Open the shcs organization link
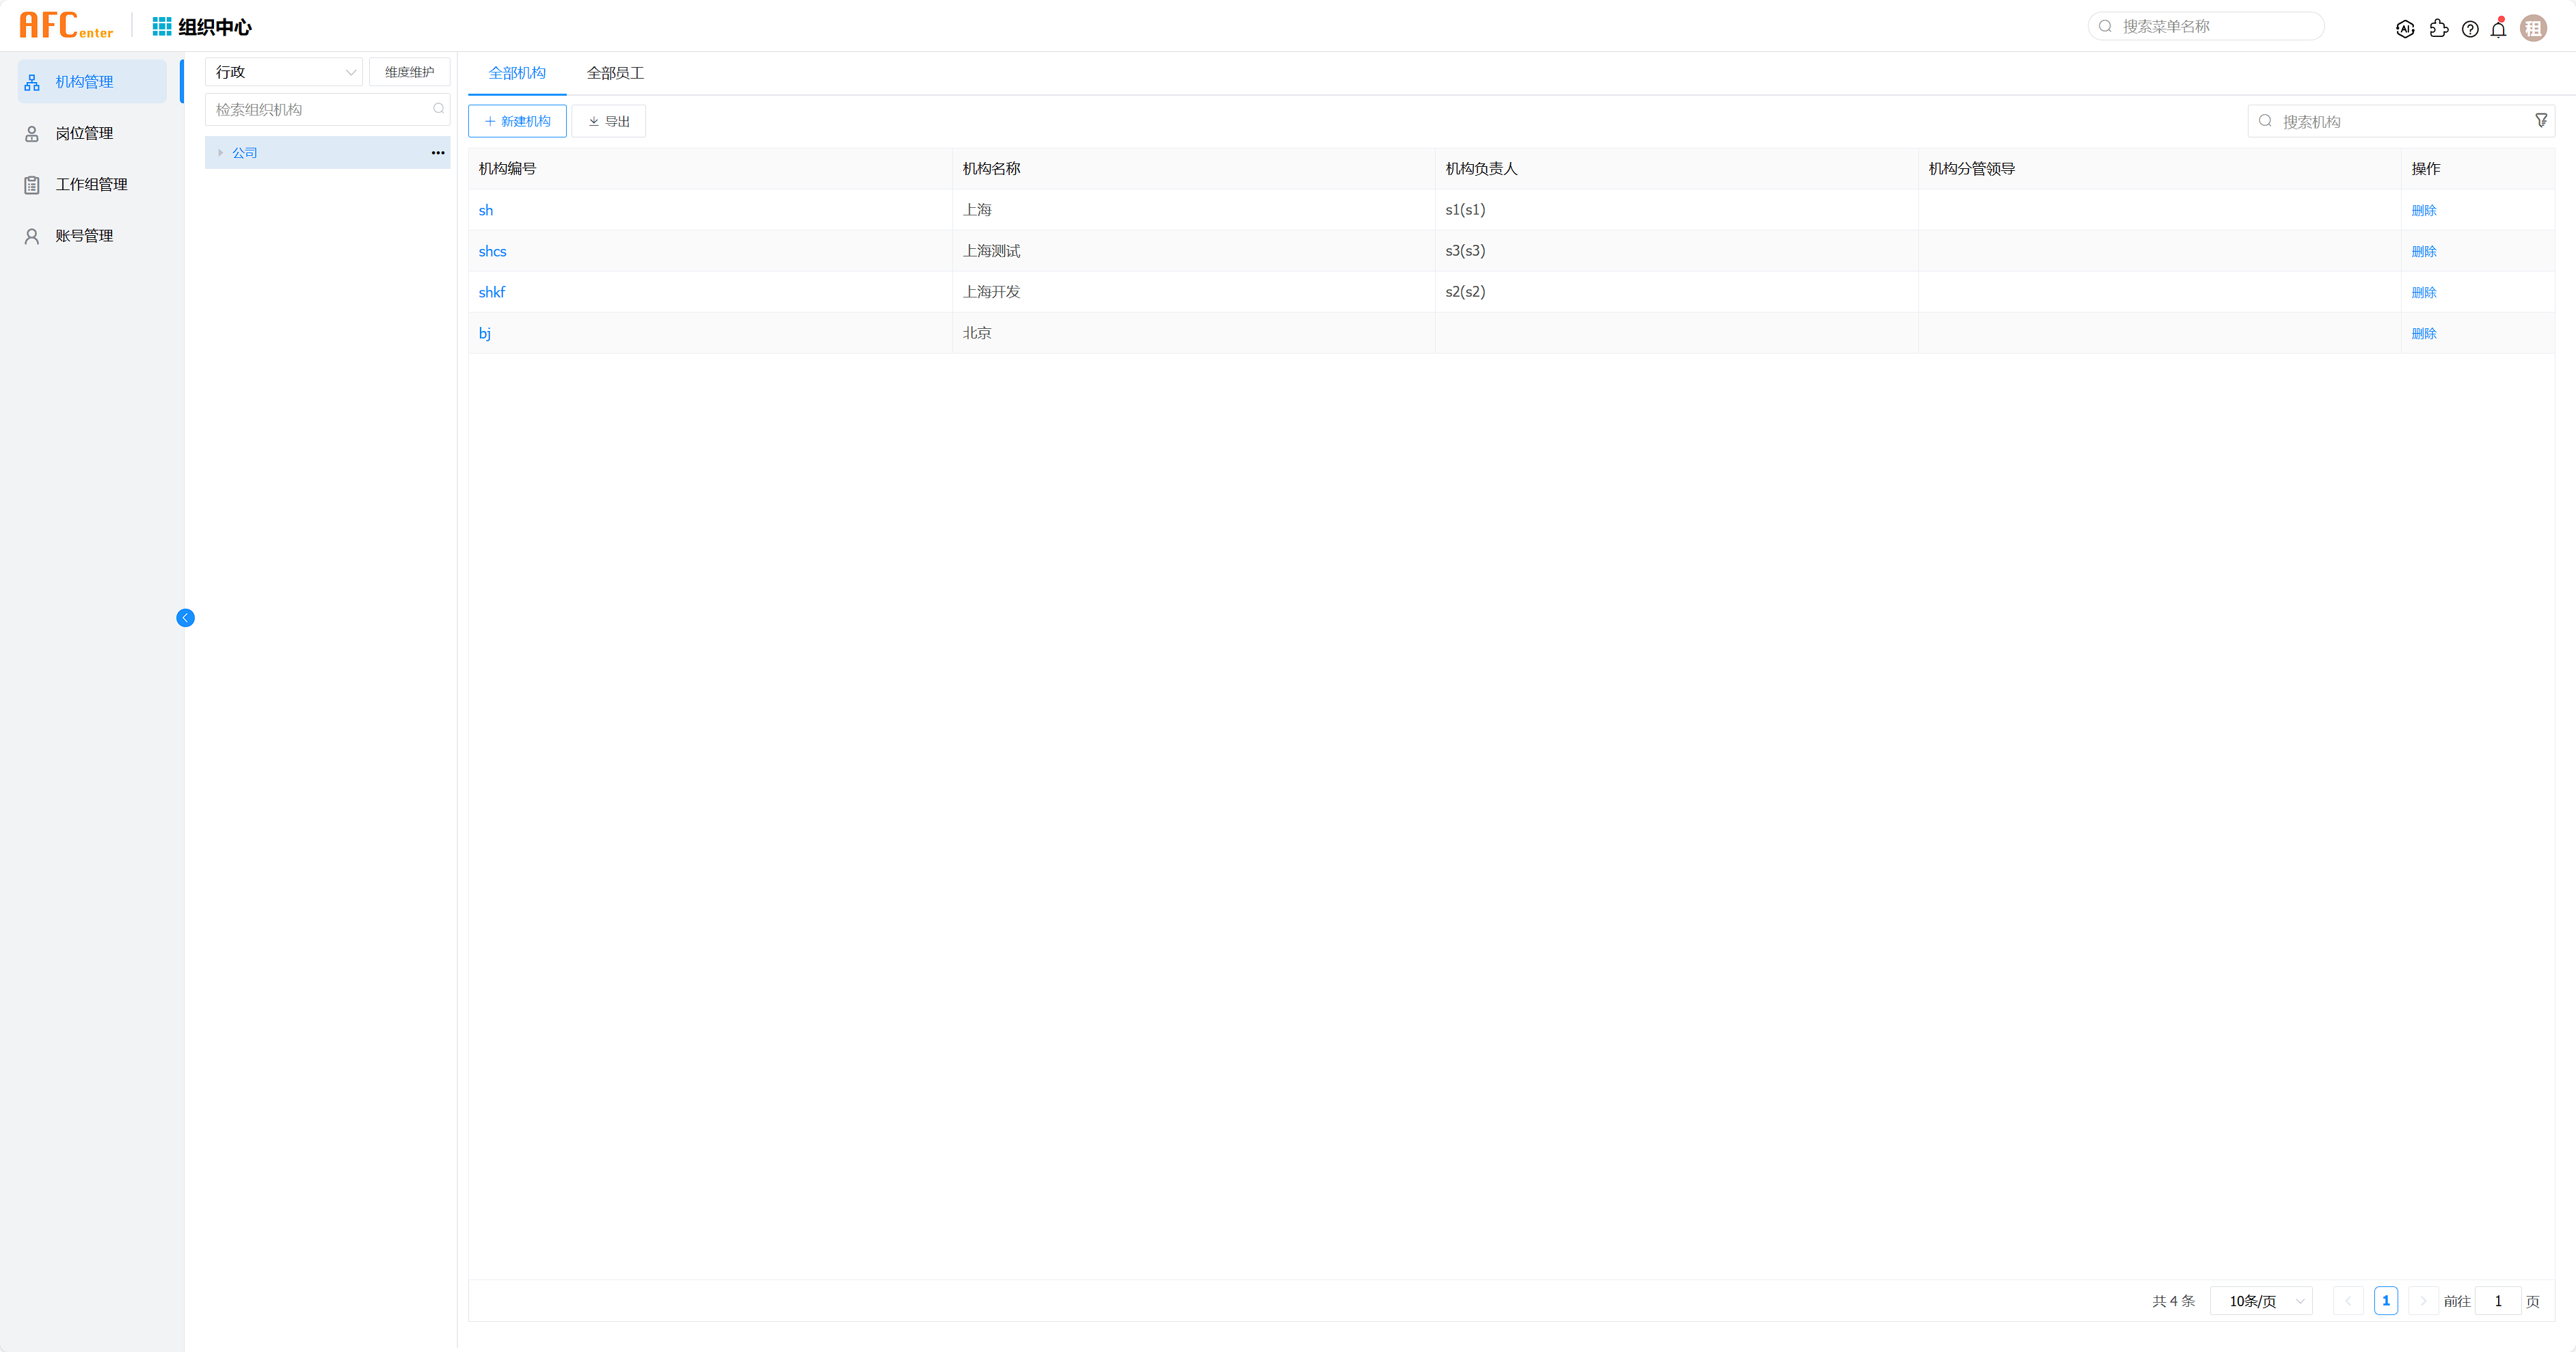Viewport: 2576px width, 1352px height. (492, 251)
